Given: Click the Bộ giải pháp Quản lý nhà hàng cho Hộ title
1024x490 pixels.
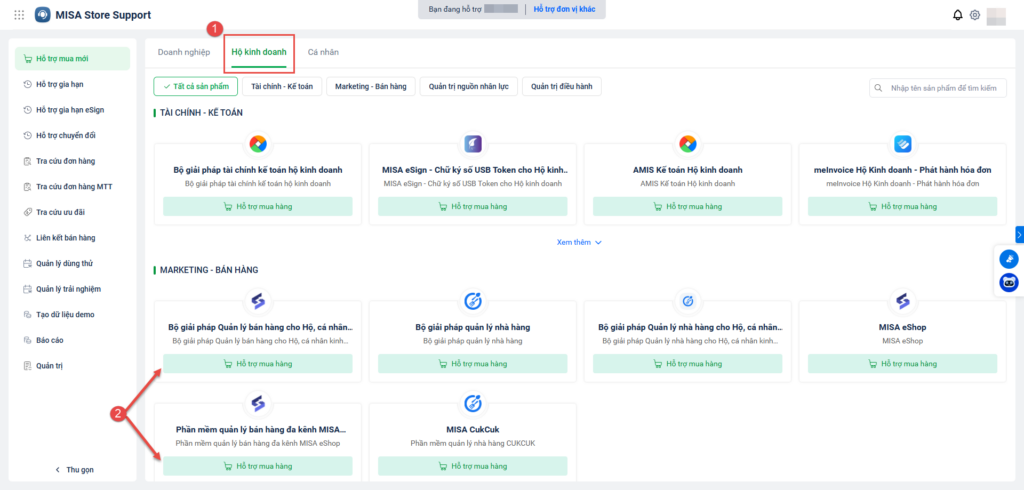Looking at the screenshot, I should [690, 327].
